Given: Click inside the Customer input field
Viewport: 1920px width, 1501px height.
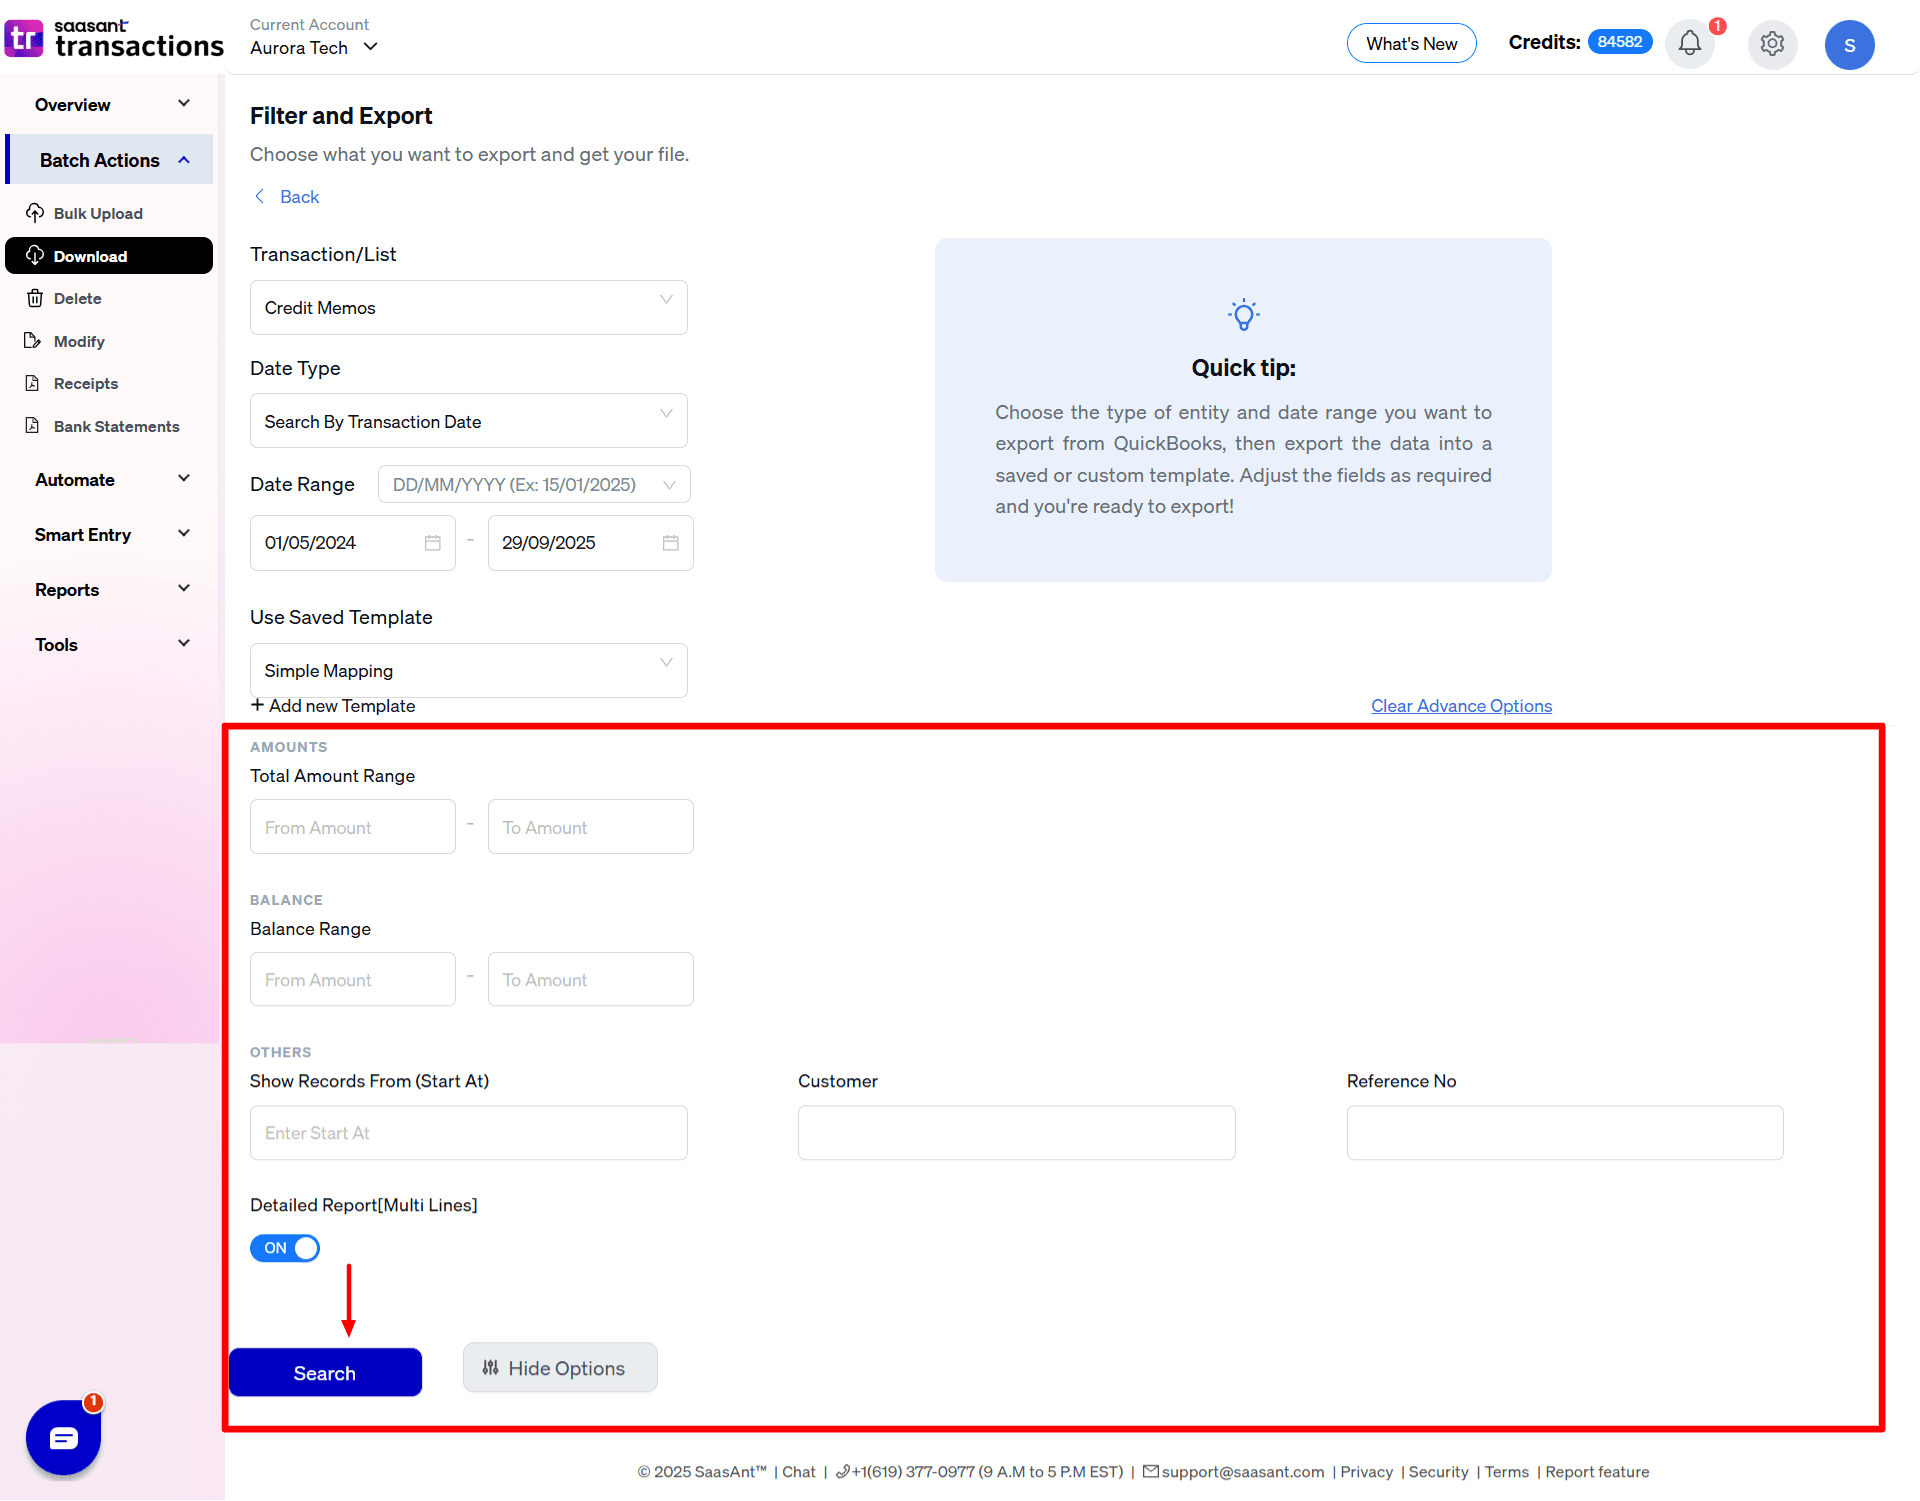Looking at the screenshot, I should (x=1015, y=1132).
